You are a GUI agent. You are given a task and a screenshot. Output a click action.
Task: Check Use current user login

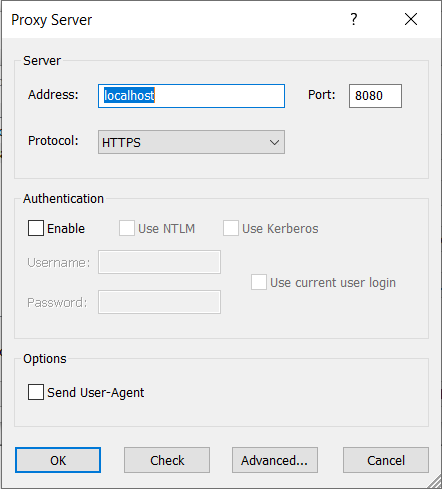point(259,282)
